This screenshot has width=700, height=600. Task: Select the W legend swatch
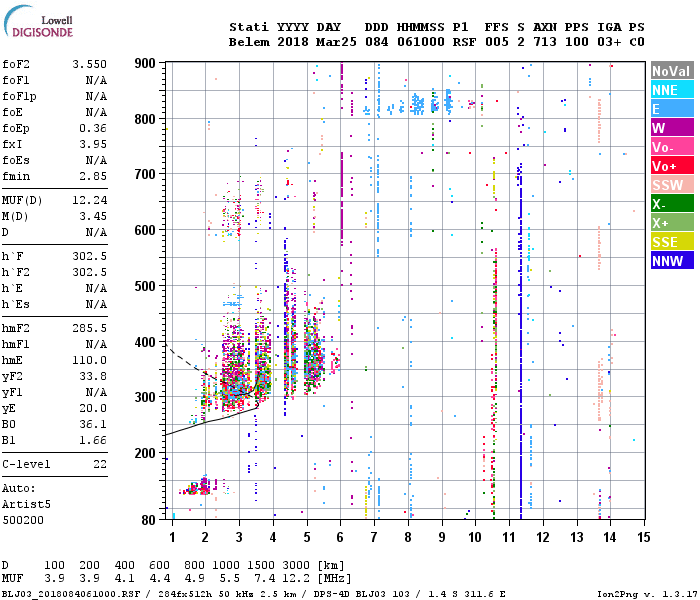point(672,128)
